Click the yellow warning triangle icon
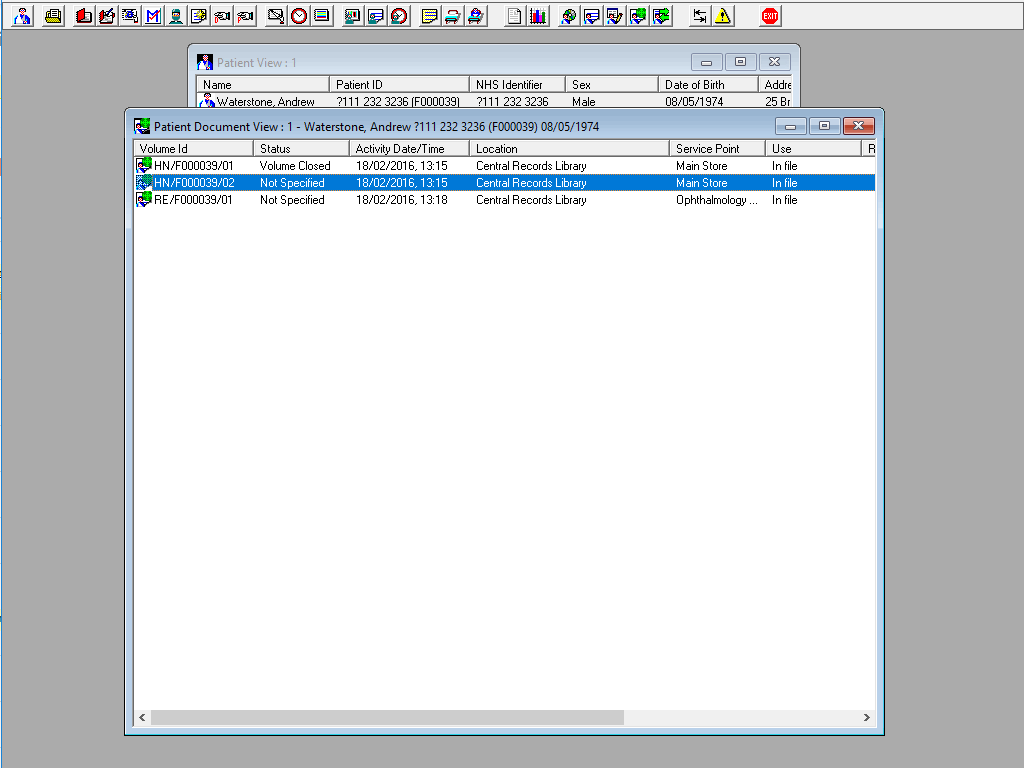 (x=722, y=16)
